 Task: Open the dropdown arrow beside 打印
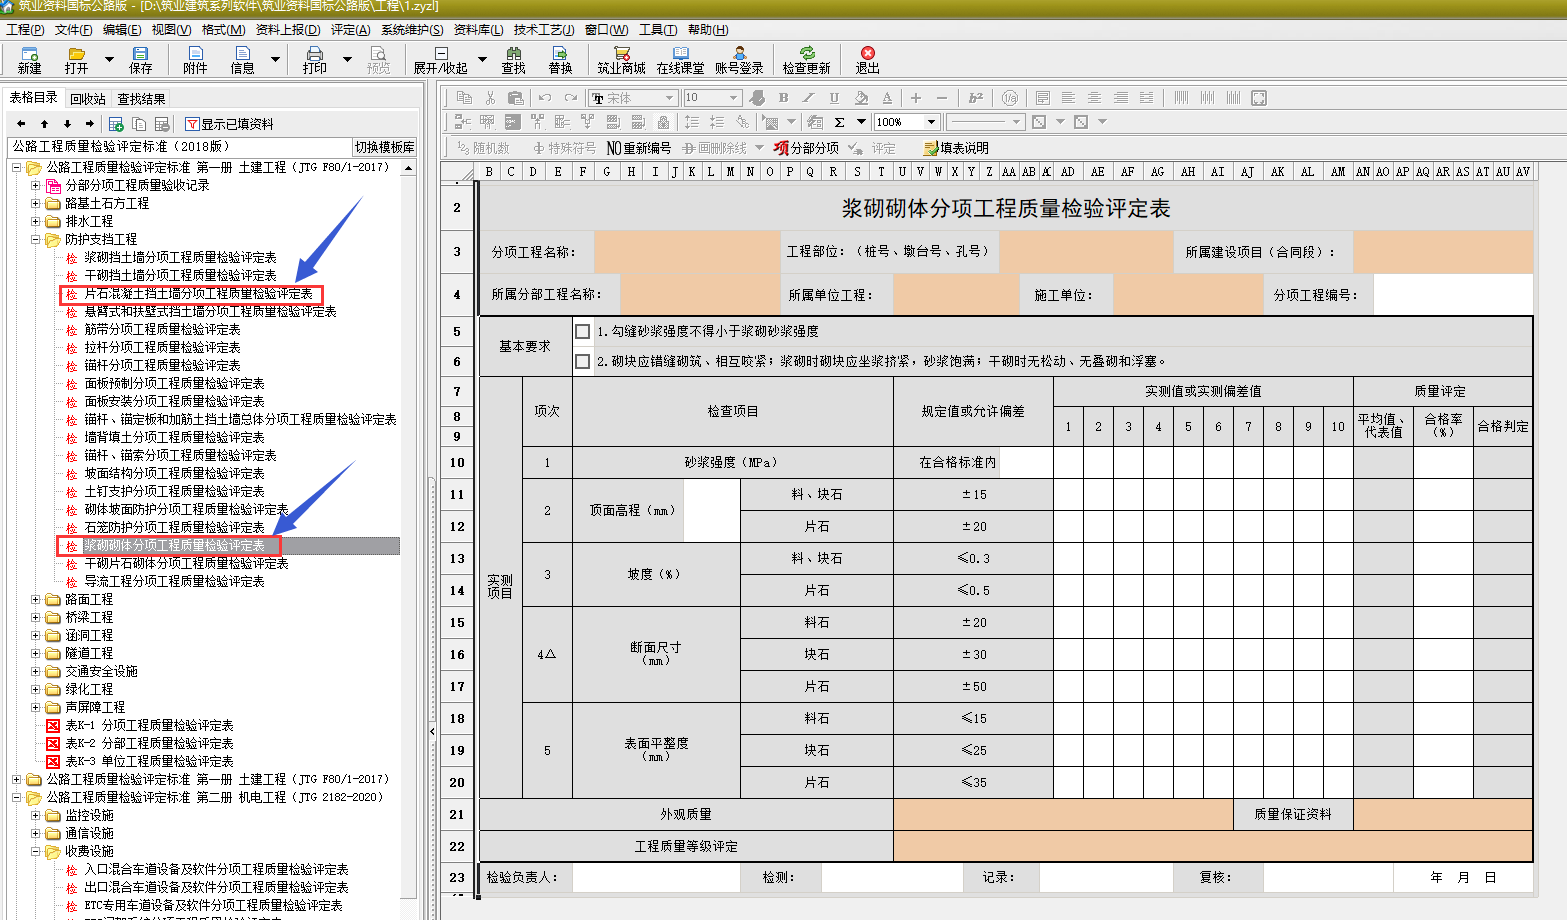(x=347, y=60)
